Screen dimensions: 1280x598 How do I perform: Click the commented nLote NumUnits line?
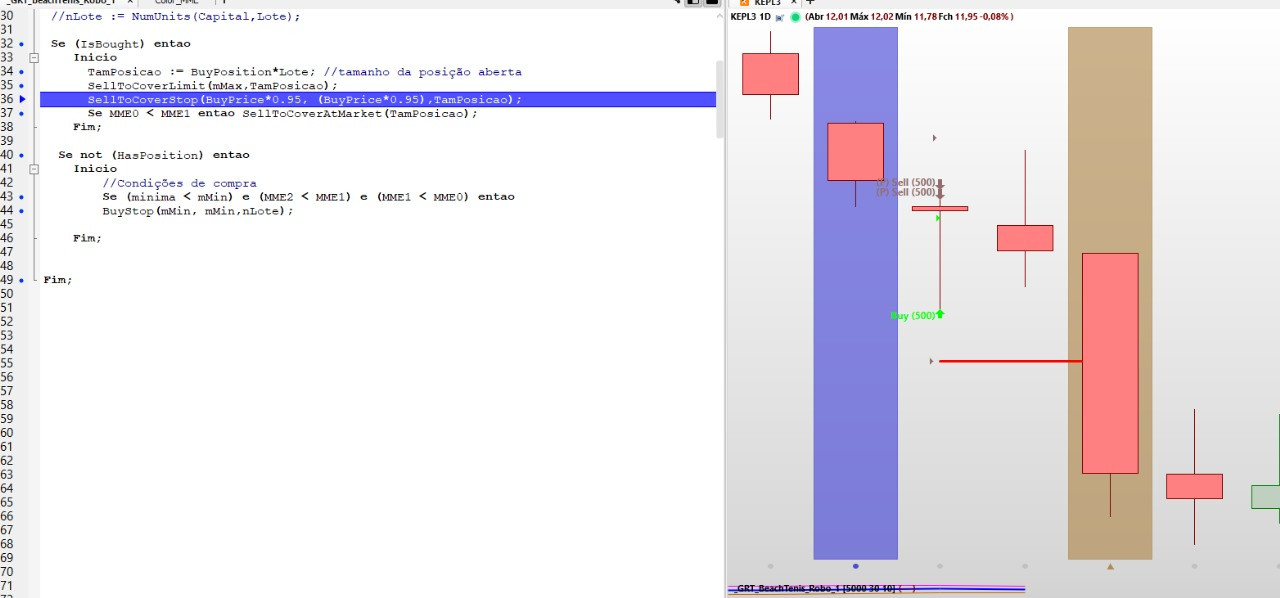click(175, 16)
